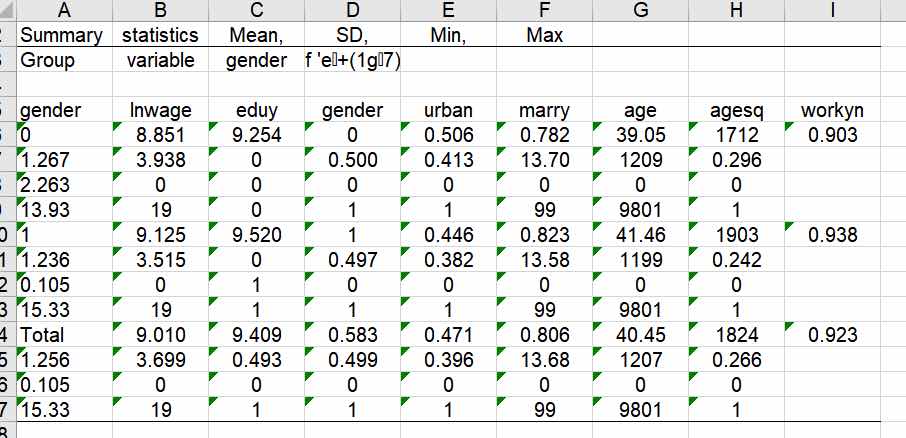Select the cell with 3.515
Screen dimensions: 906x438
[x=161, y=259]
